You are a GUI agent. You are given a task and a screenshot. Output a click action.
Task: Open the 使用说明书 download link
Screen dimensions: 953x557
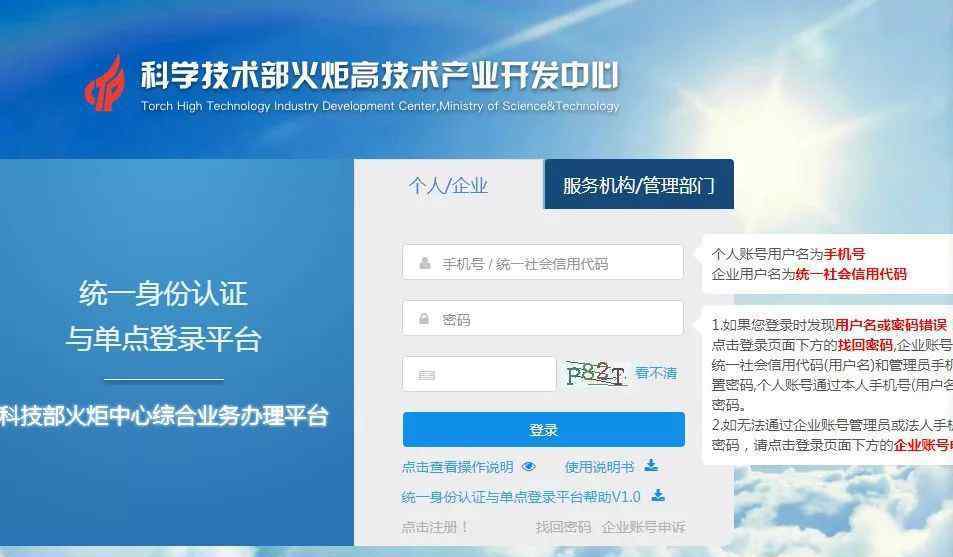click(x=599, y=467)
